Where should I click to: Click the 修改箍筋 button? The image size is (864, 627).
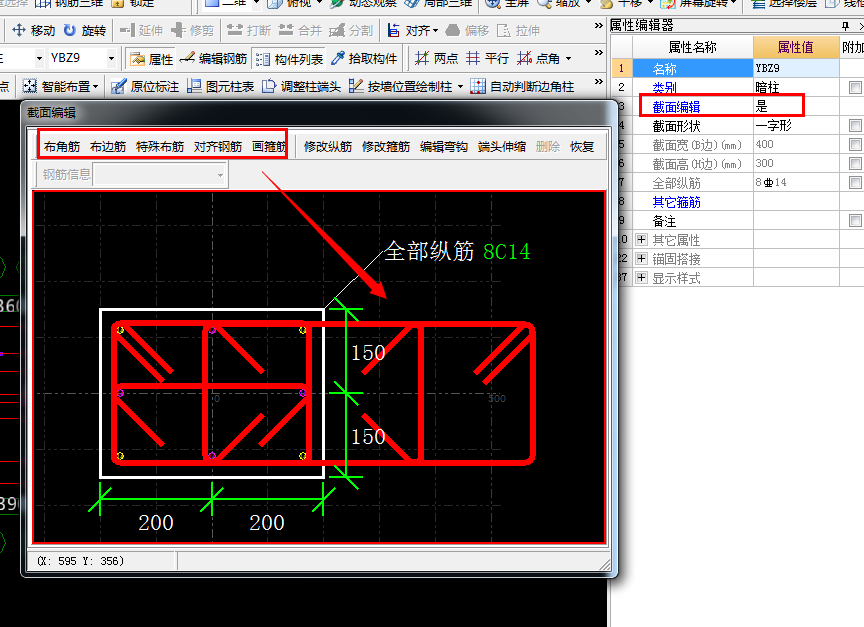(x=386, y=147)
